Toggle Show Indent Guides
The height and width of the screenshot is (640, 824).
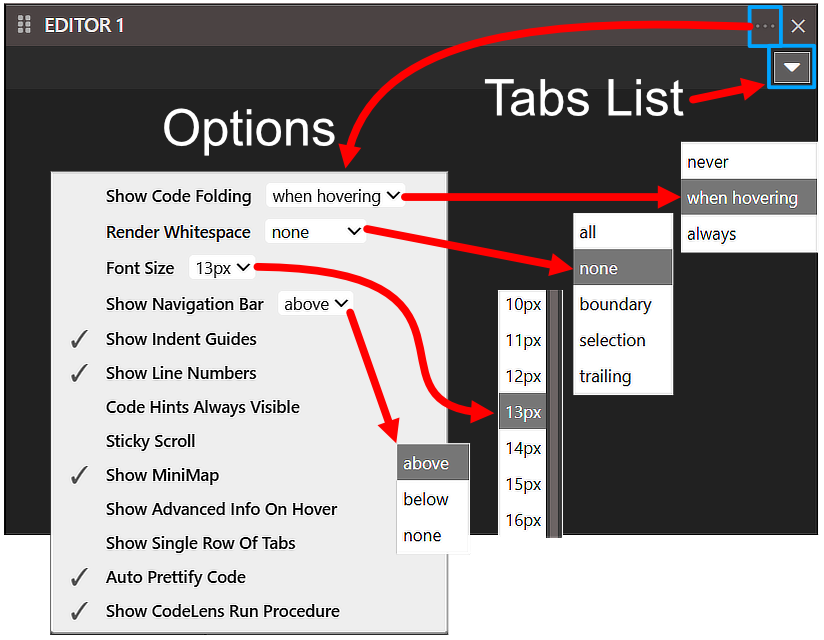pos(181,339)
